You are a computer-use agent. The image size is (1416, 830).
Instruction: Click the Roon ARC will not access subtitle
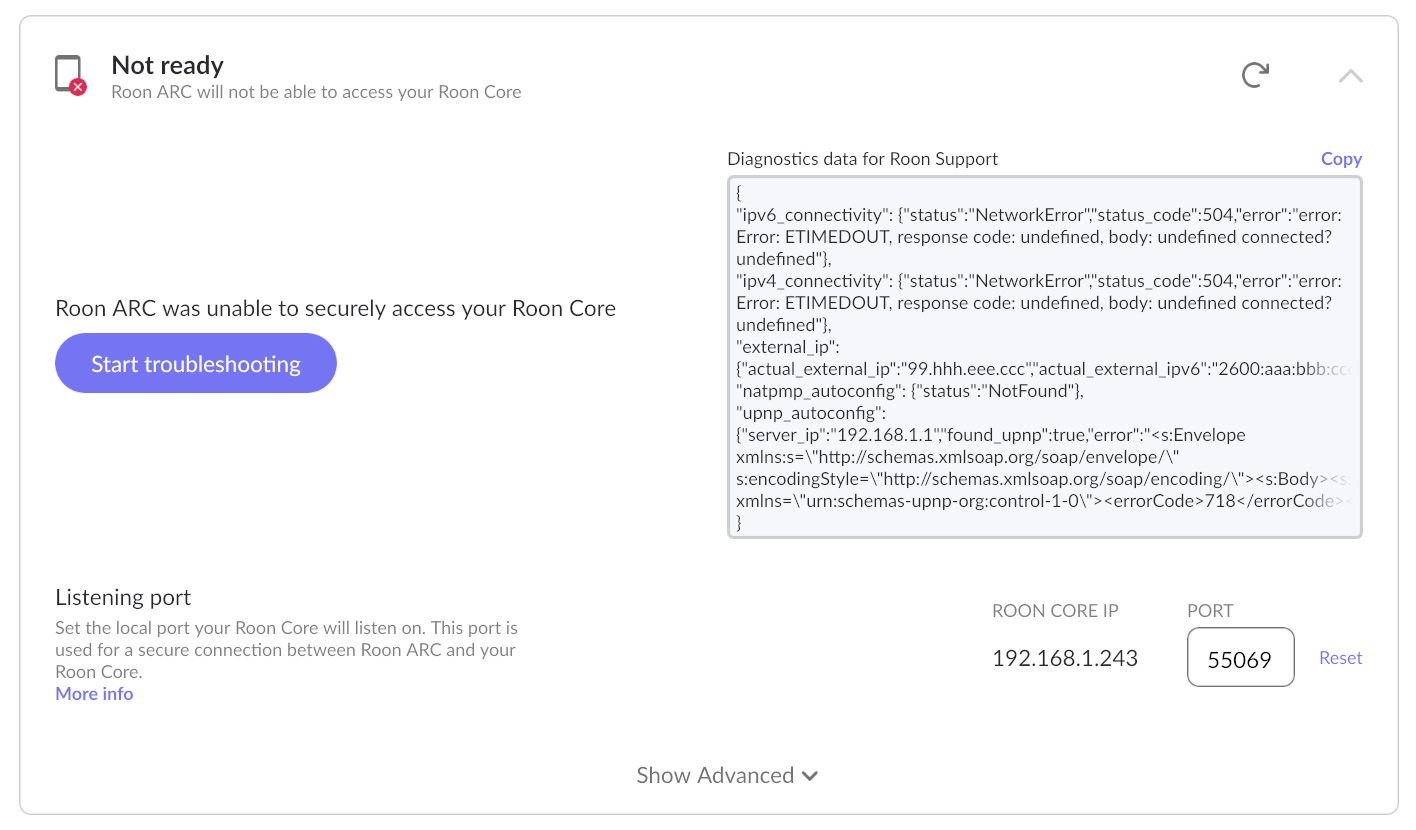coord(316,92)
